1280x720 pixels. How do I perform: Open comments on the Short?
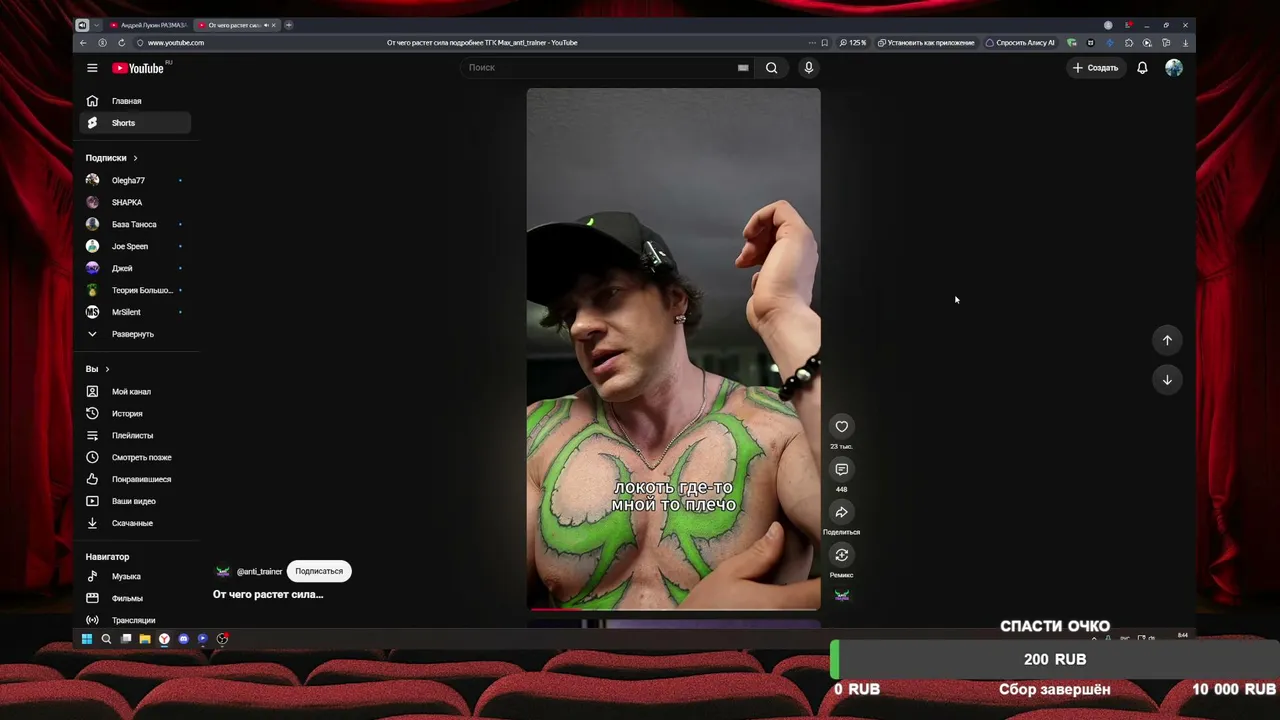click(x=842, y=470)
